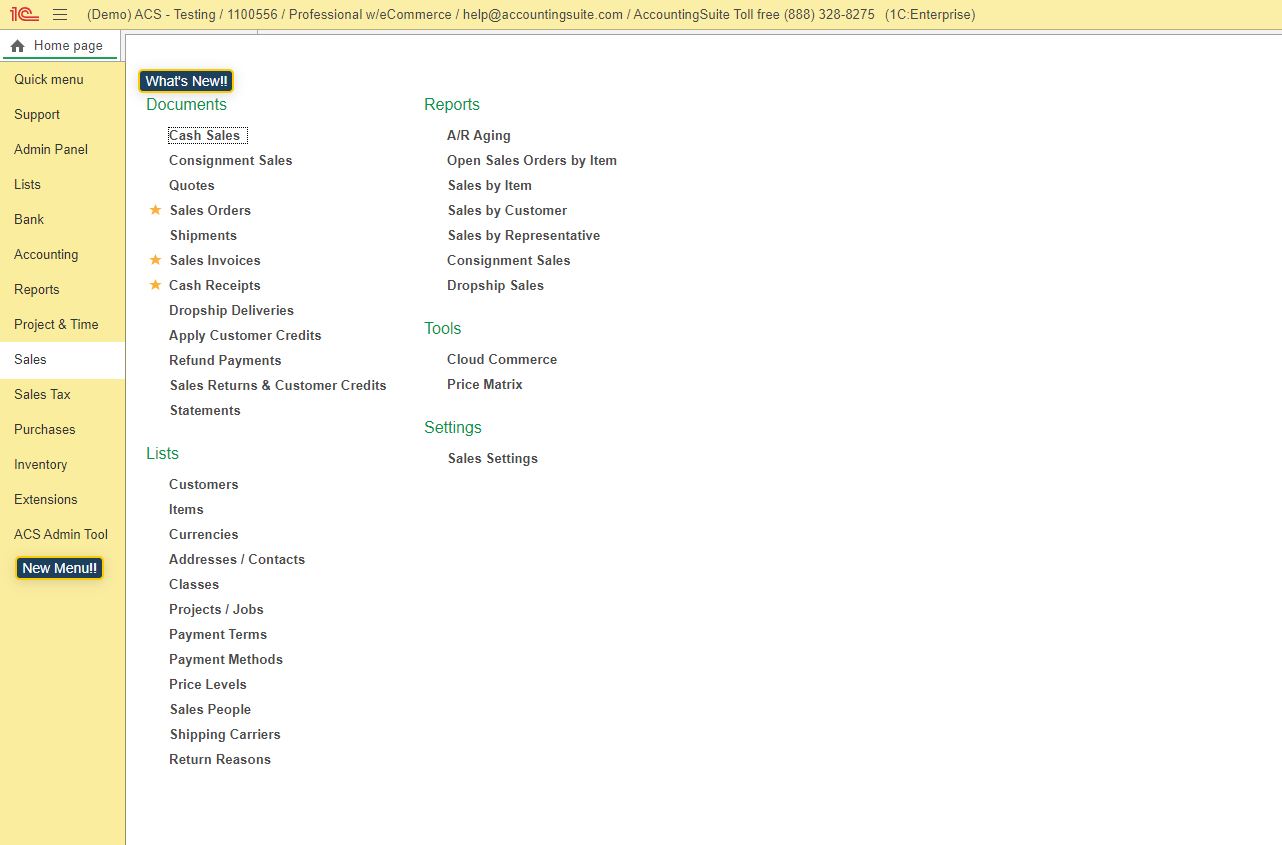Open Dropship Deliveries
This screenshot has height=845, width=1282.
point(232,311)
